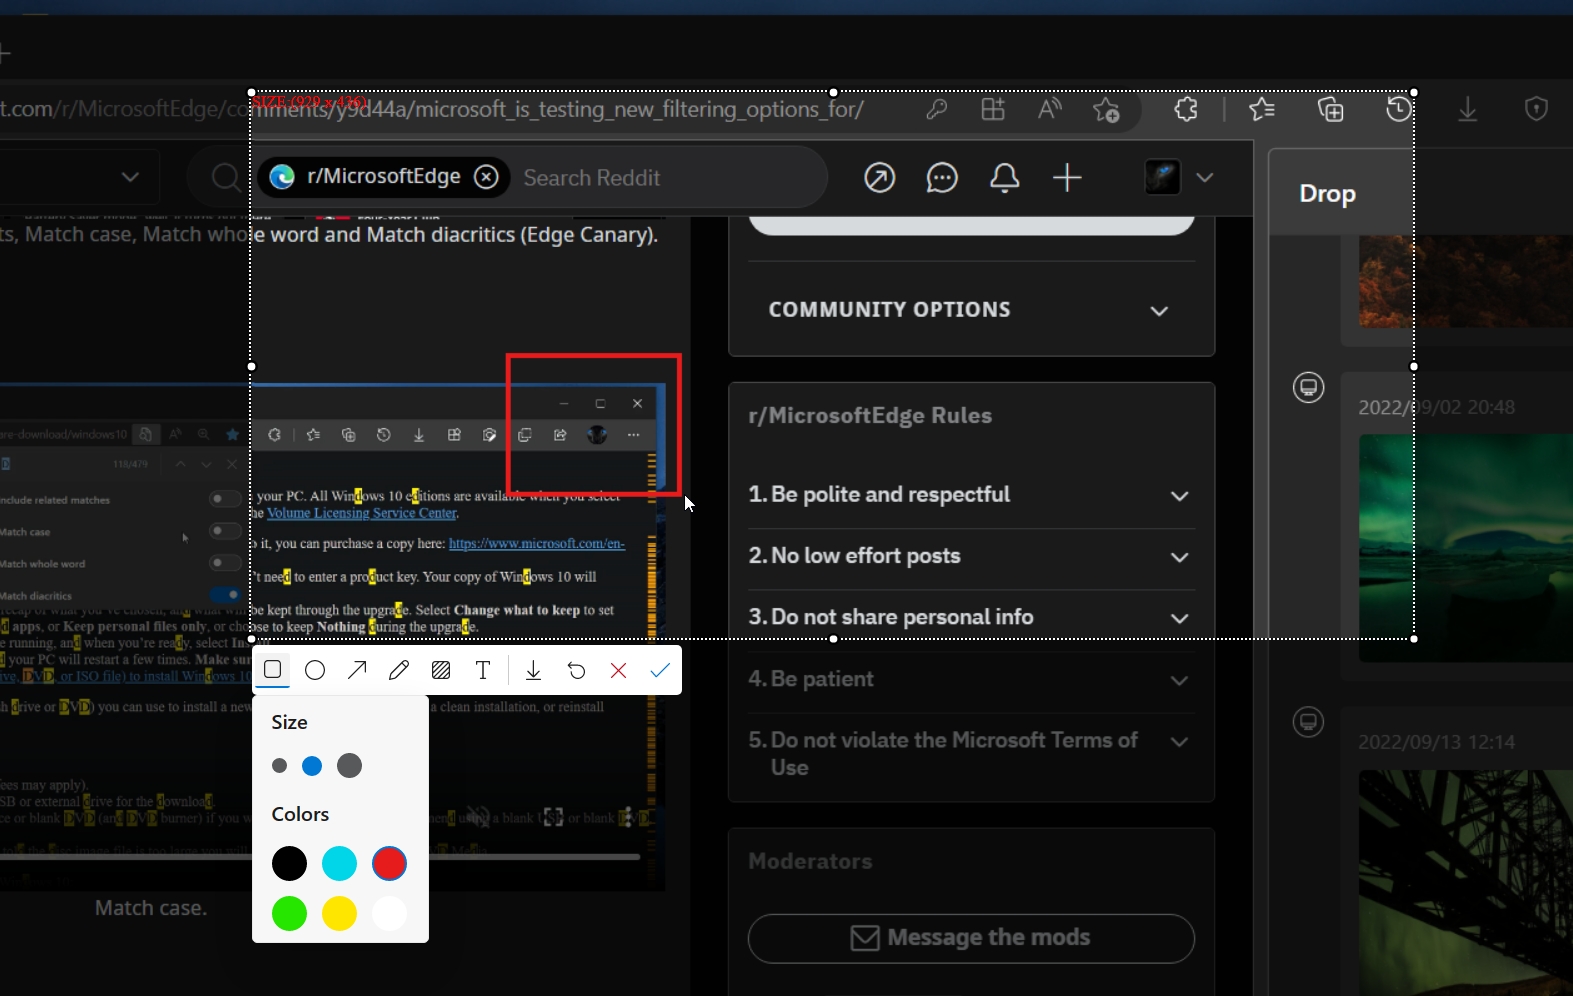Image resolution: width=1573 pixels, height=996 pixels.
Task: Click the r/MicrosoftEdge Rules heading
Action: point(870,415)
